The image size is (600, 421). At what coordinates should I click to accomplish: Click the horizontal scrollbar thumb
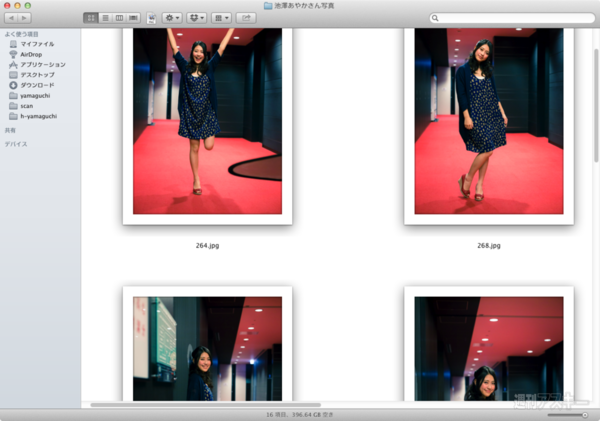(x=205, y=405)
